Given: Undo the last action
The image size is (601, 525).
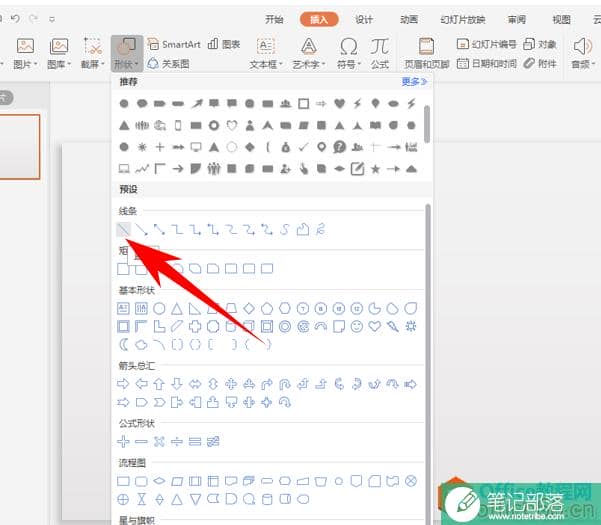Looking at the screenshot, I should tap(15, 18).
